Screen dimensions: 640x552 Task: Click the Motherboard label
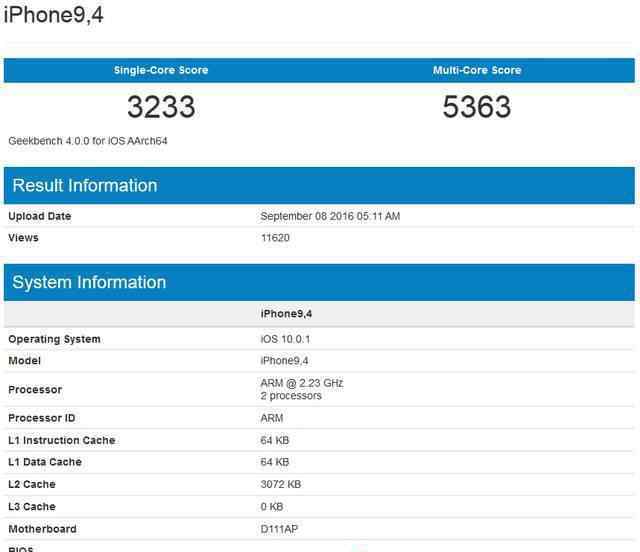pos(42,529)
